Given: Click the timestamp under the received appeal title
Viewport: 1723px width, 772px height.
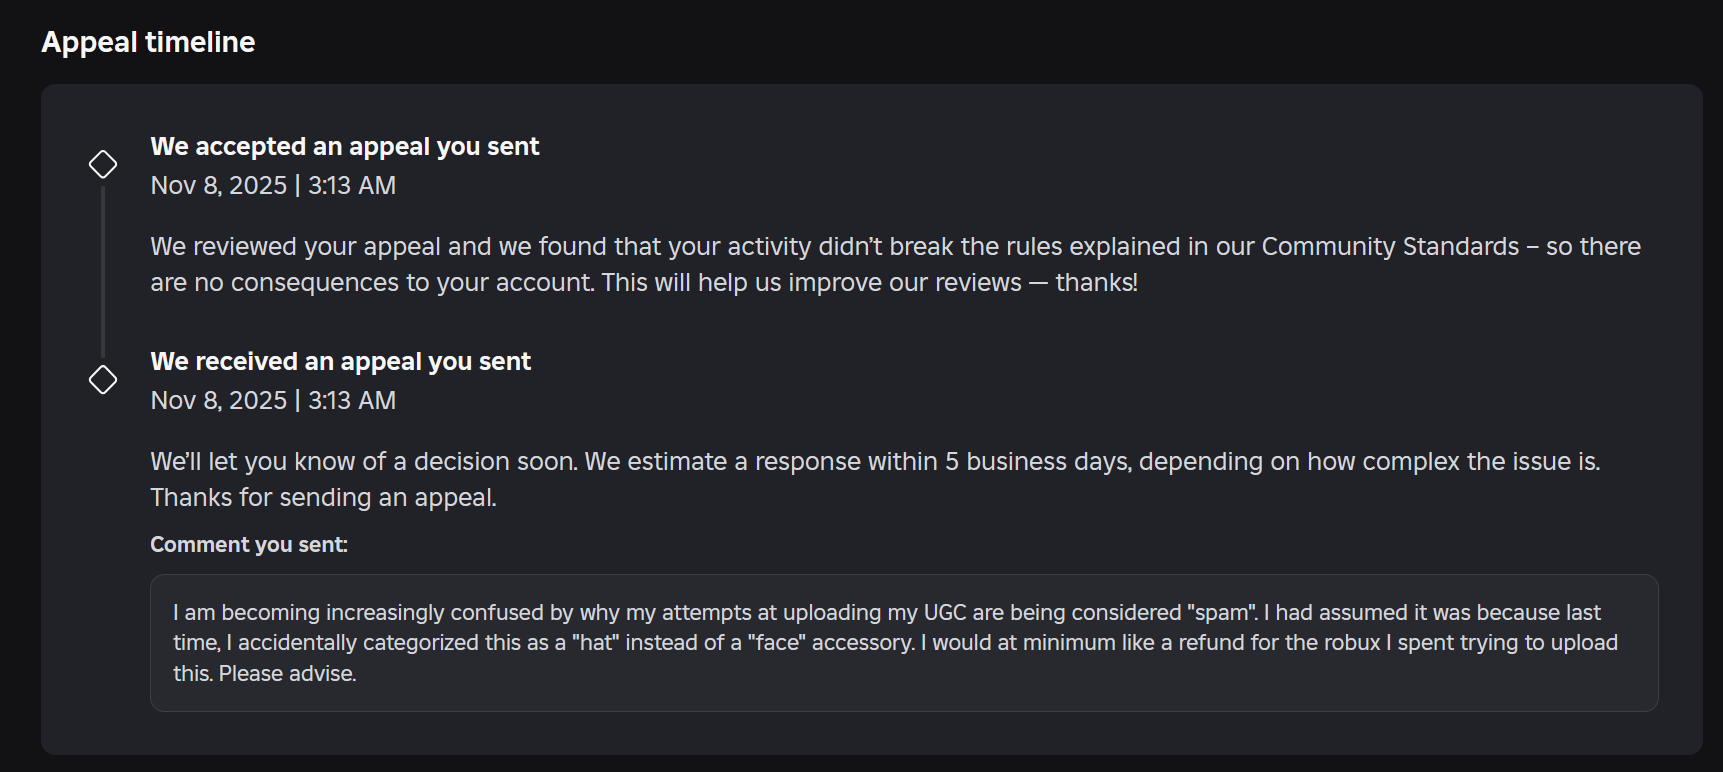Looking at the screenshot, I should pos(273,401).
